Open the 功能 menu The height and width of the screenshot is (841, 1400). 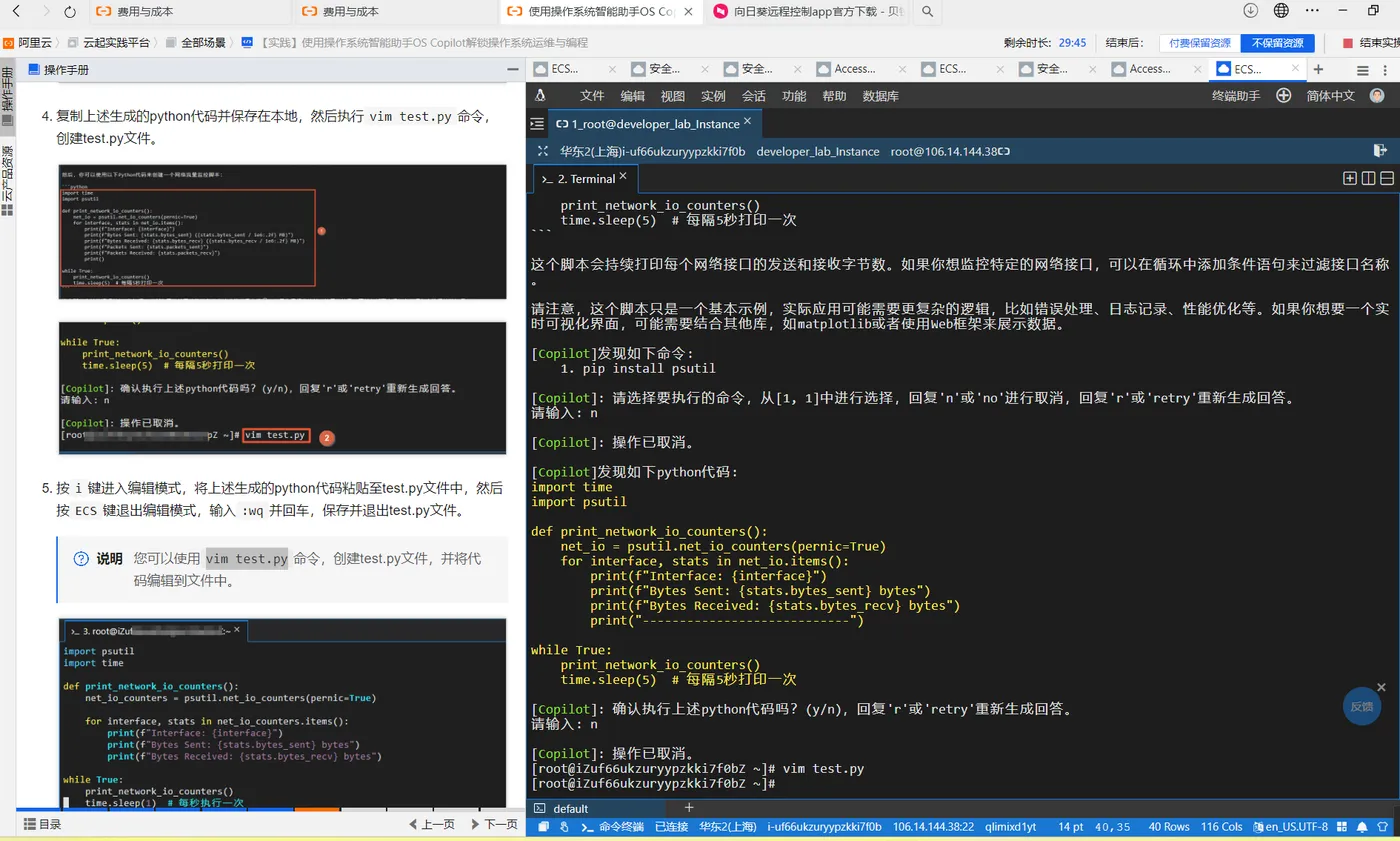pyautogui.click(x=794, y=96)
